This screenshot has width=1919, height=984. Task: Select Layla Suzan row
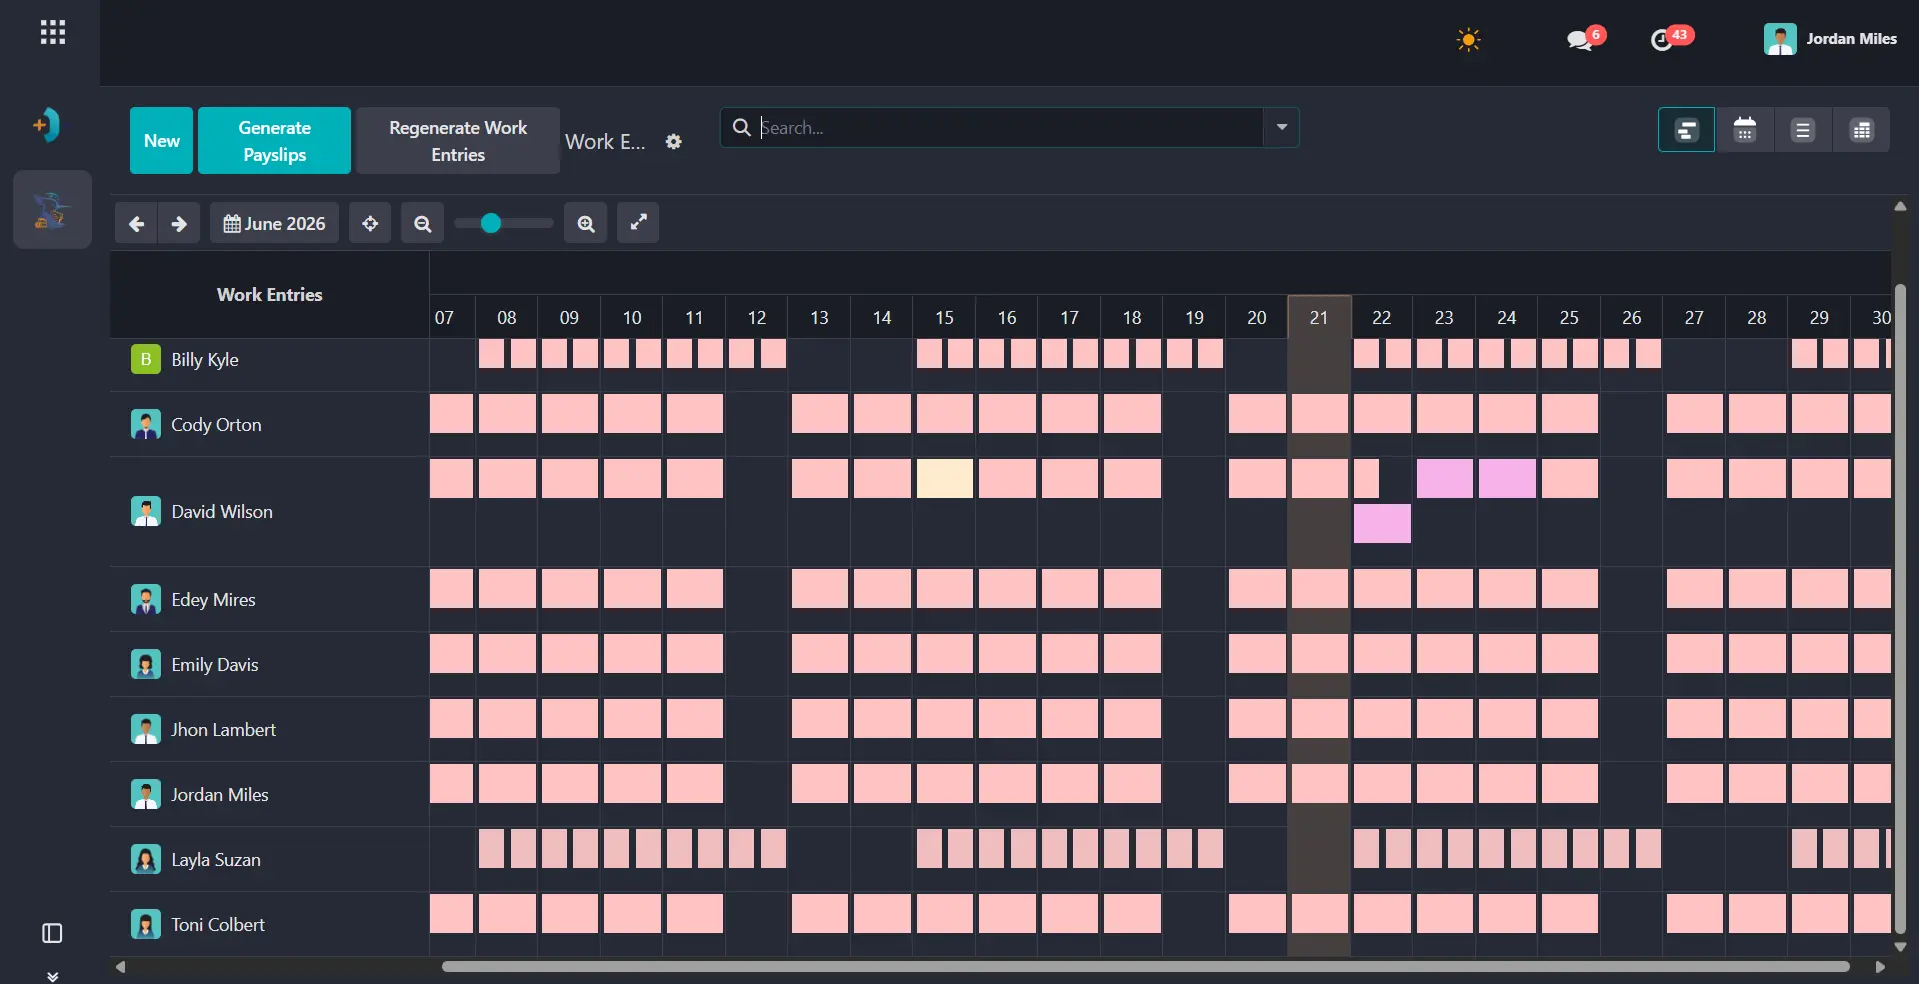269,859
